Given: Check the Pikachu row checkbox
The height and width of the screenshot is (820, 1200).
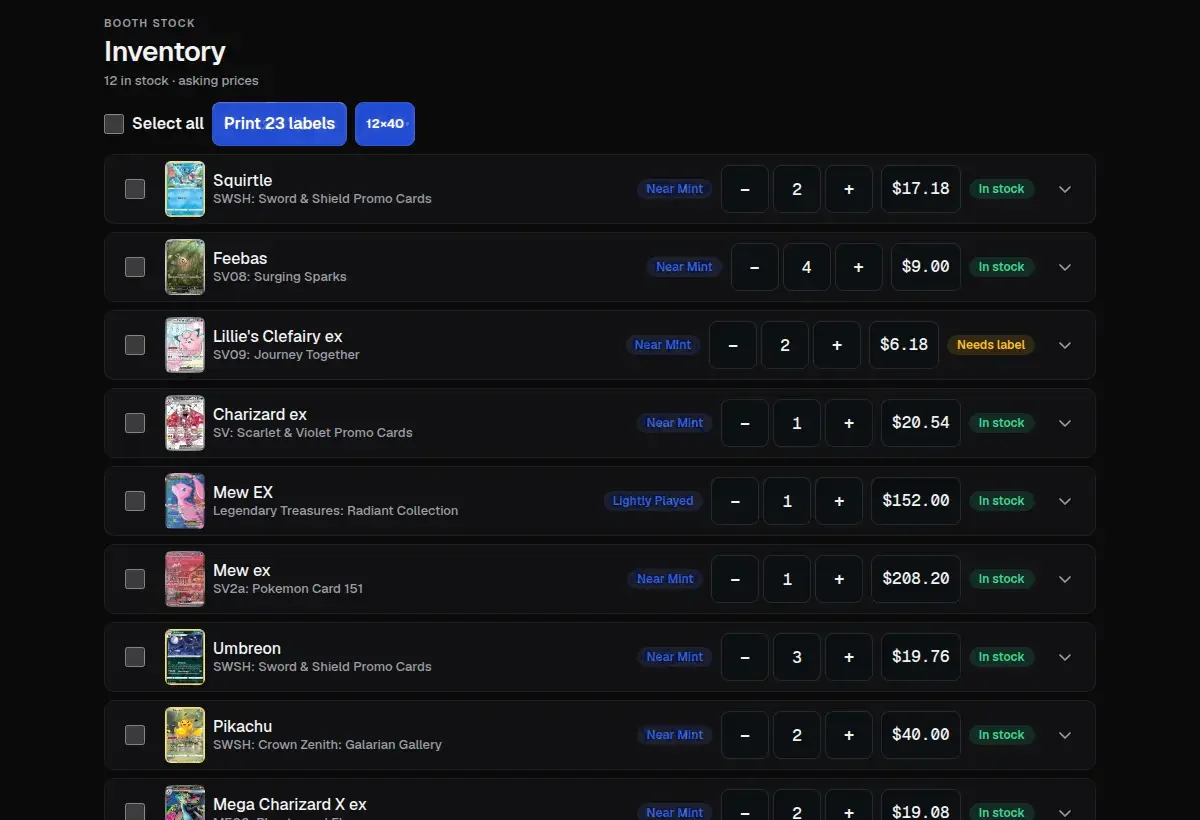Looking at the screenshot, I should [x=135, y=735].
